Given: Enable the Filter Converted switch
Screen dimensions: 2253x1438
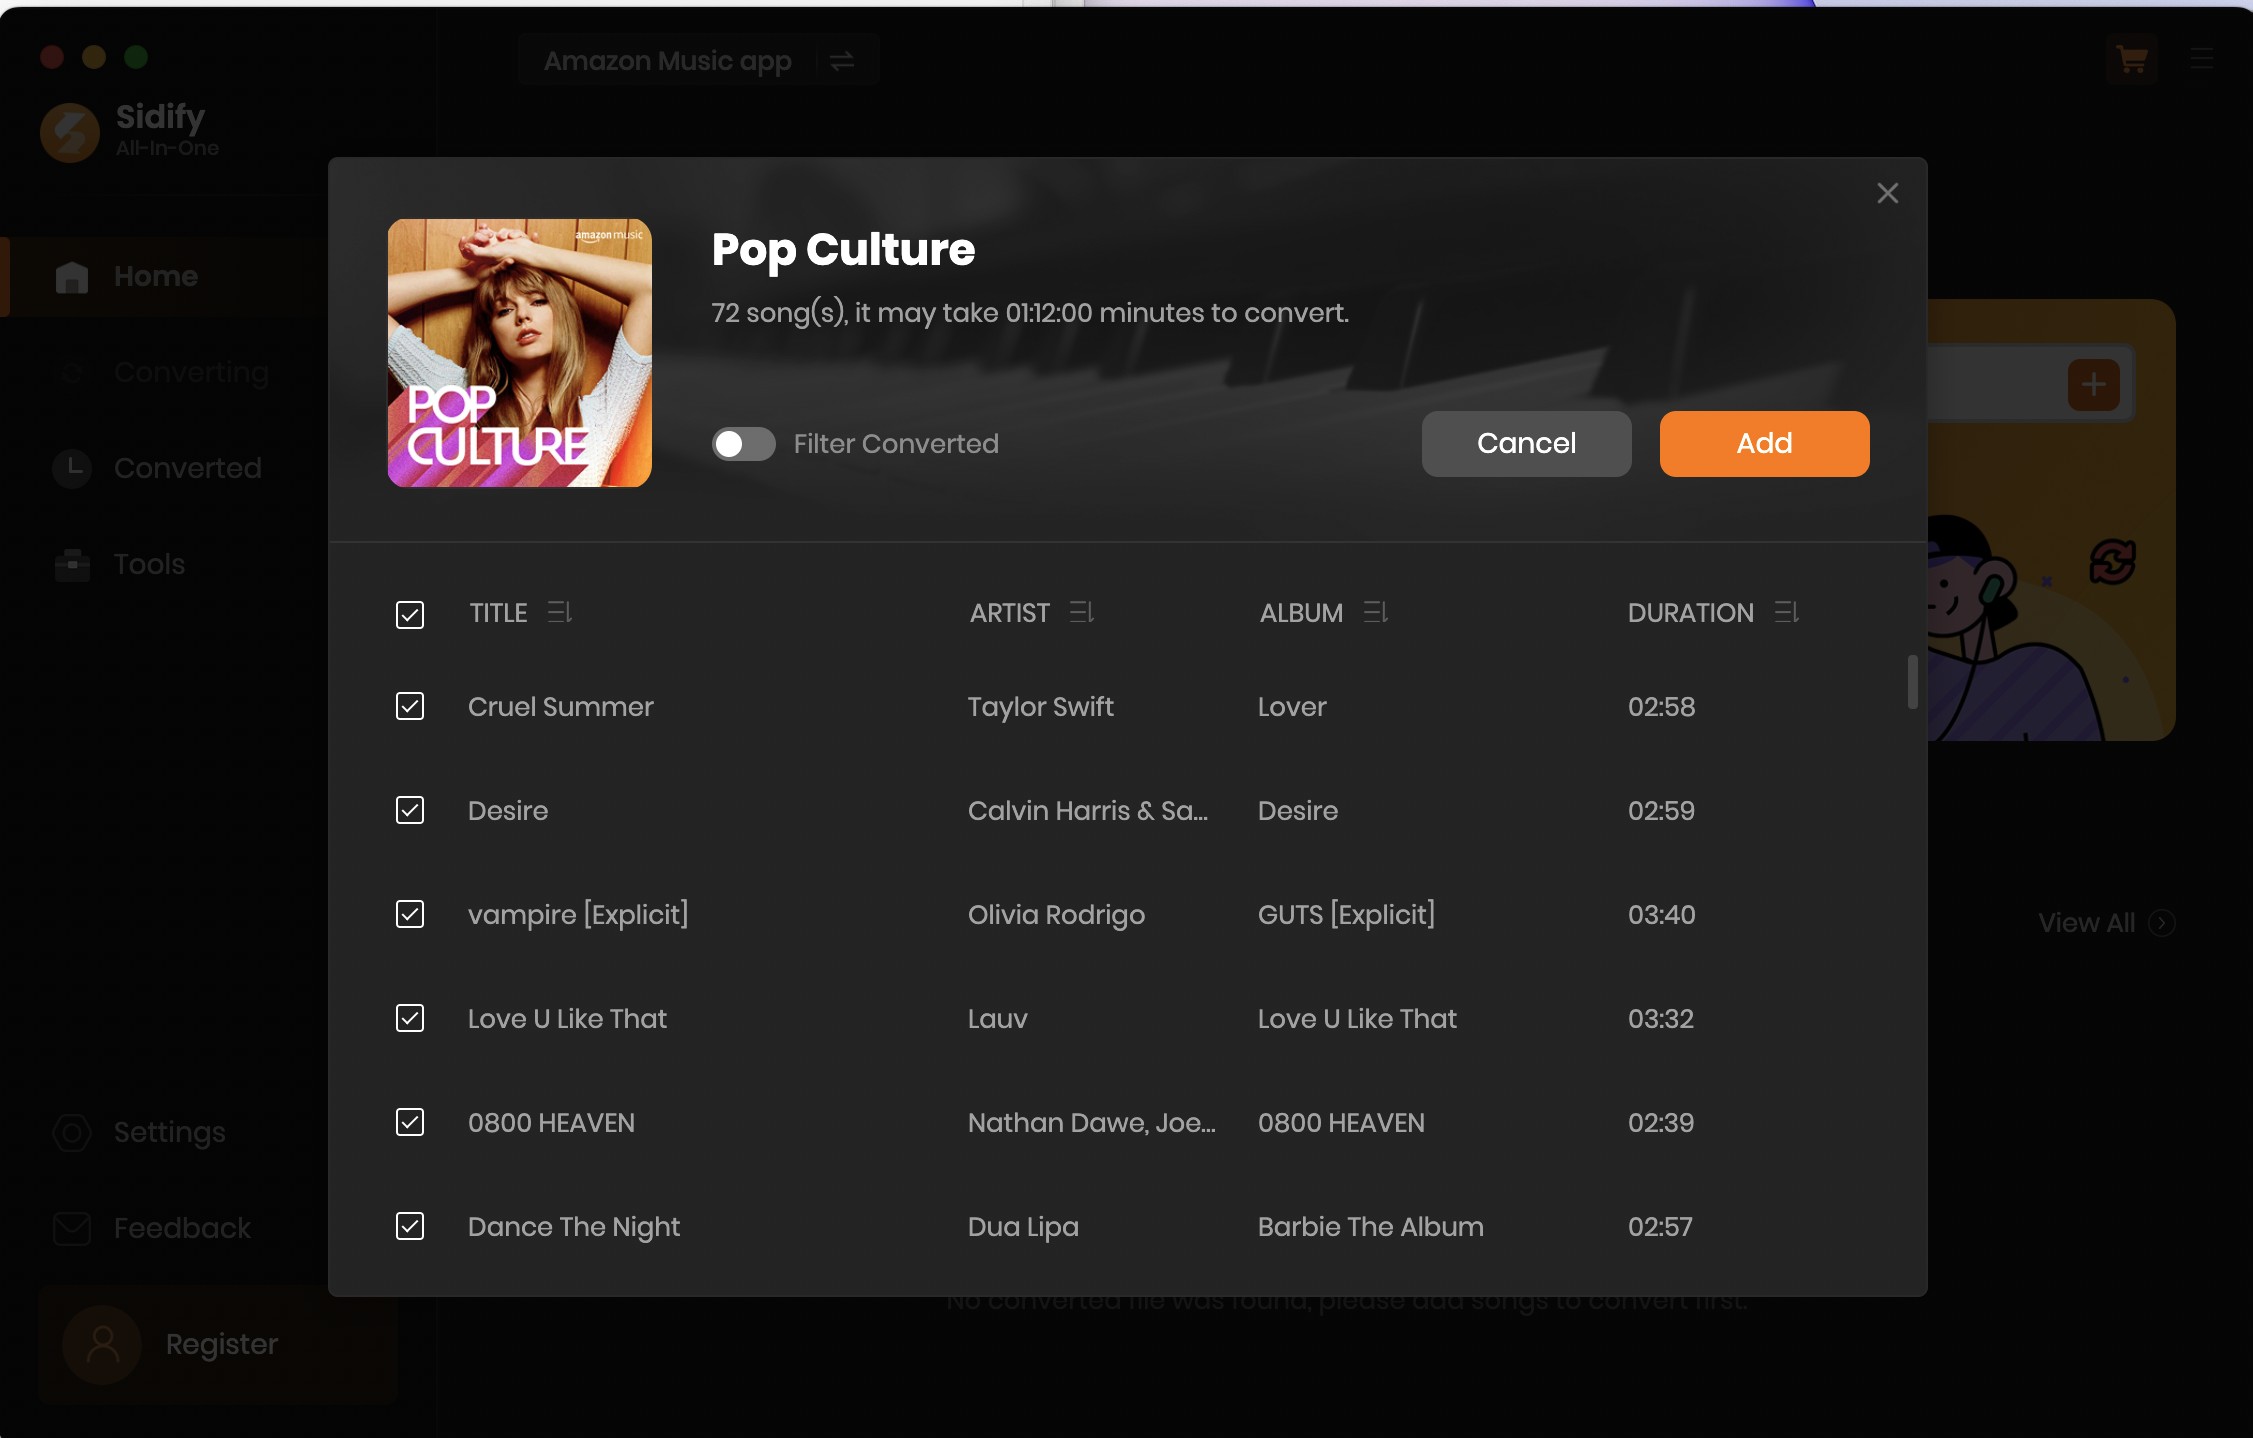Looking at the screenshot, I should tap(743, 444).
